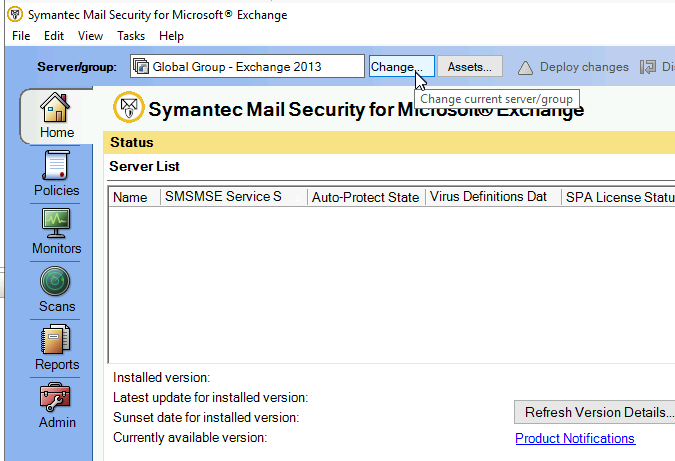Viewport: 675px width, 461px height.
Task: Open the Reports section
Action: click(x=56, y=348)
